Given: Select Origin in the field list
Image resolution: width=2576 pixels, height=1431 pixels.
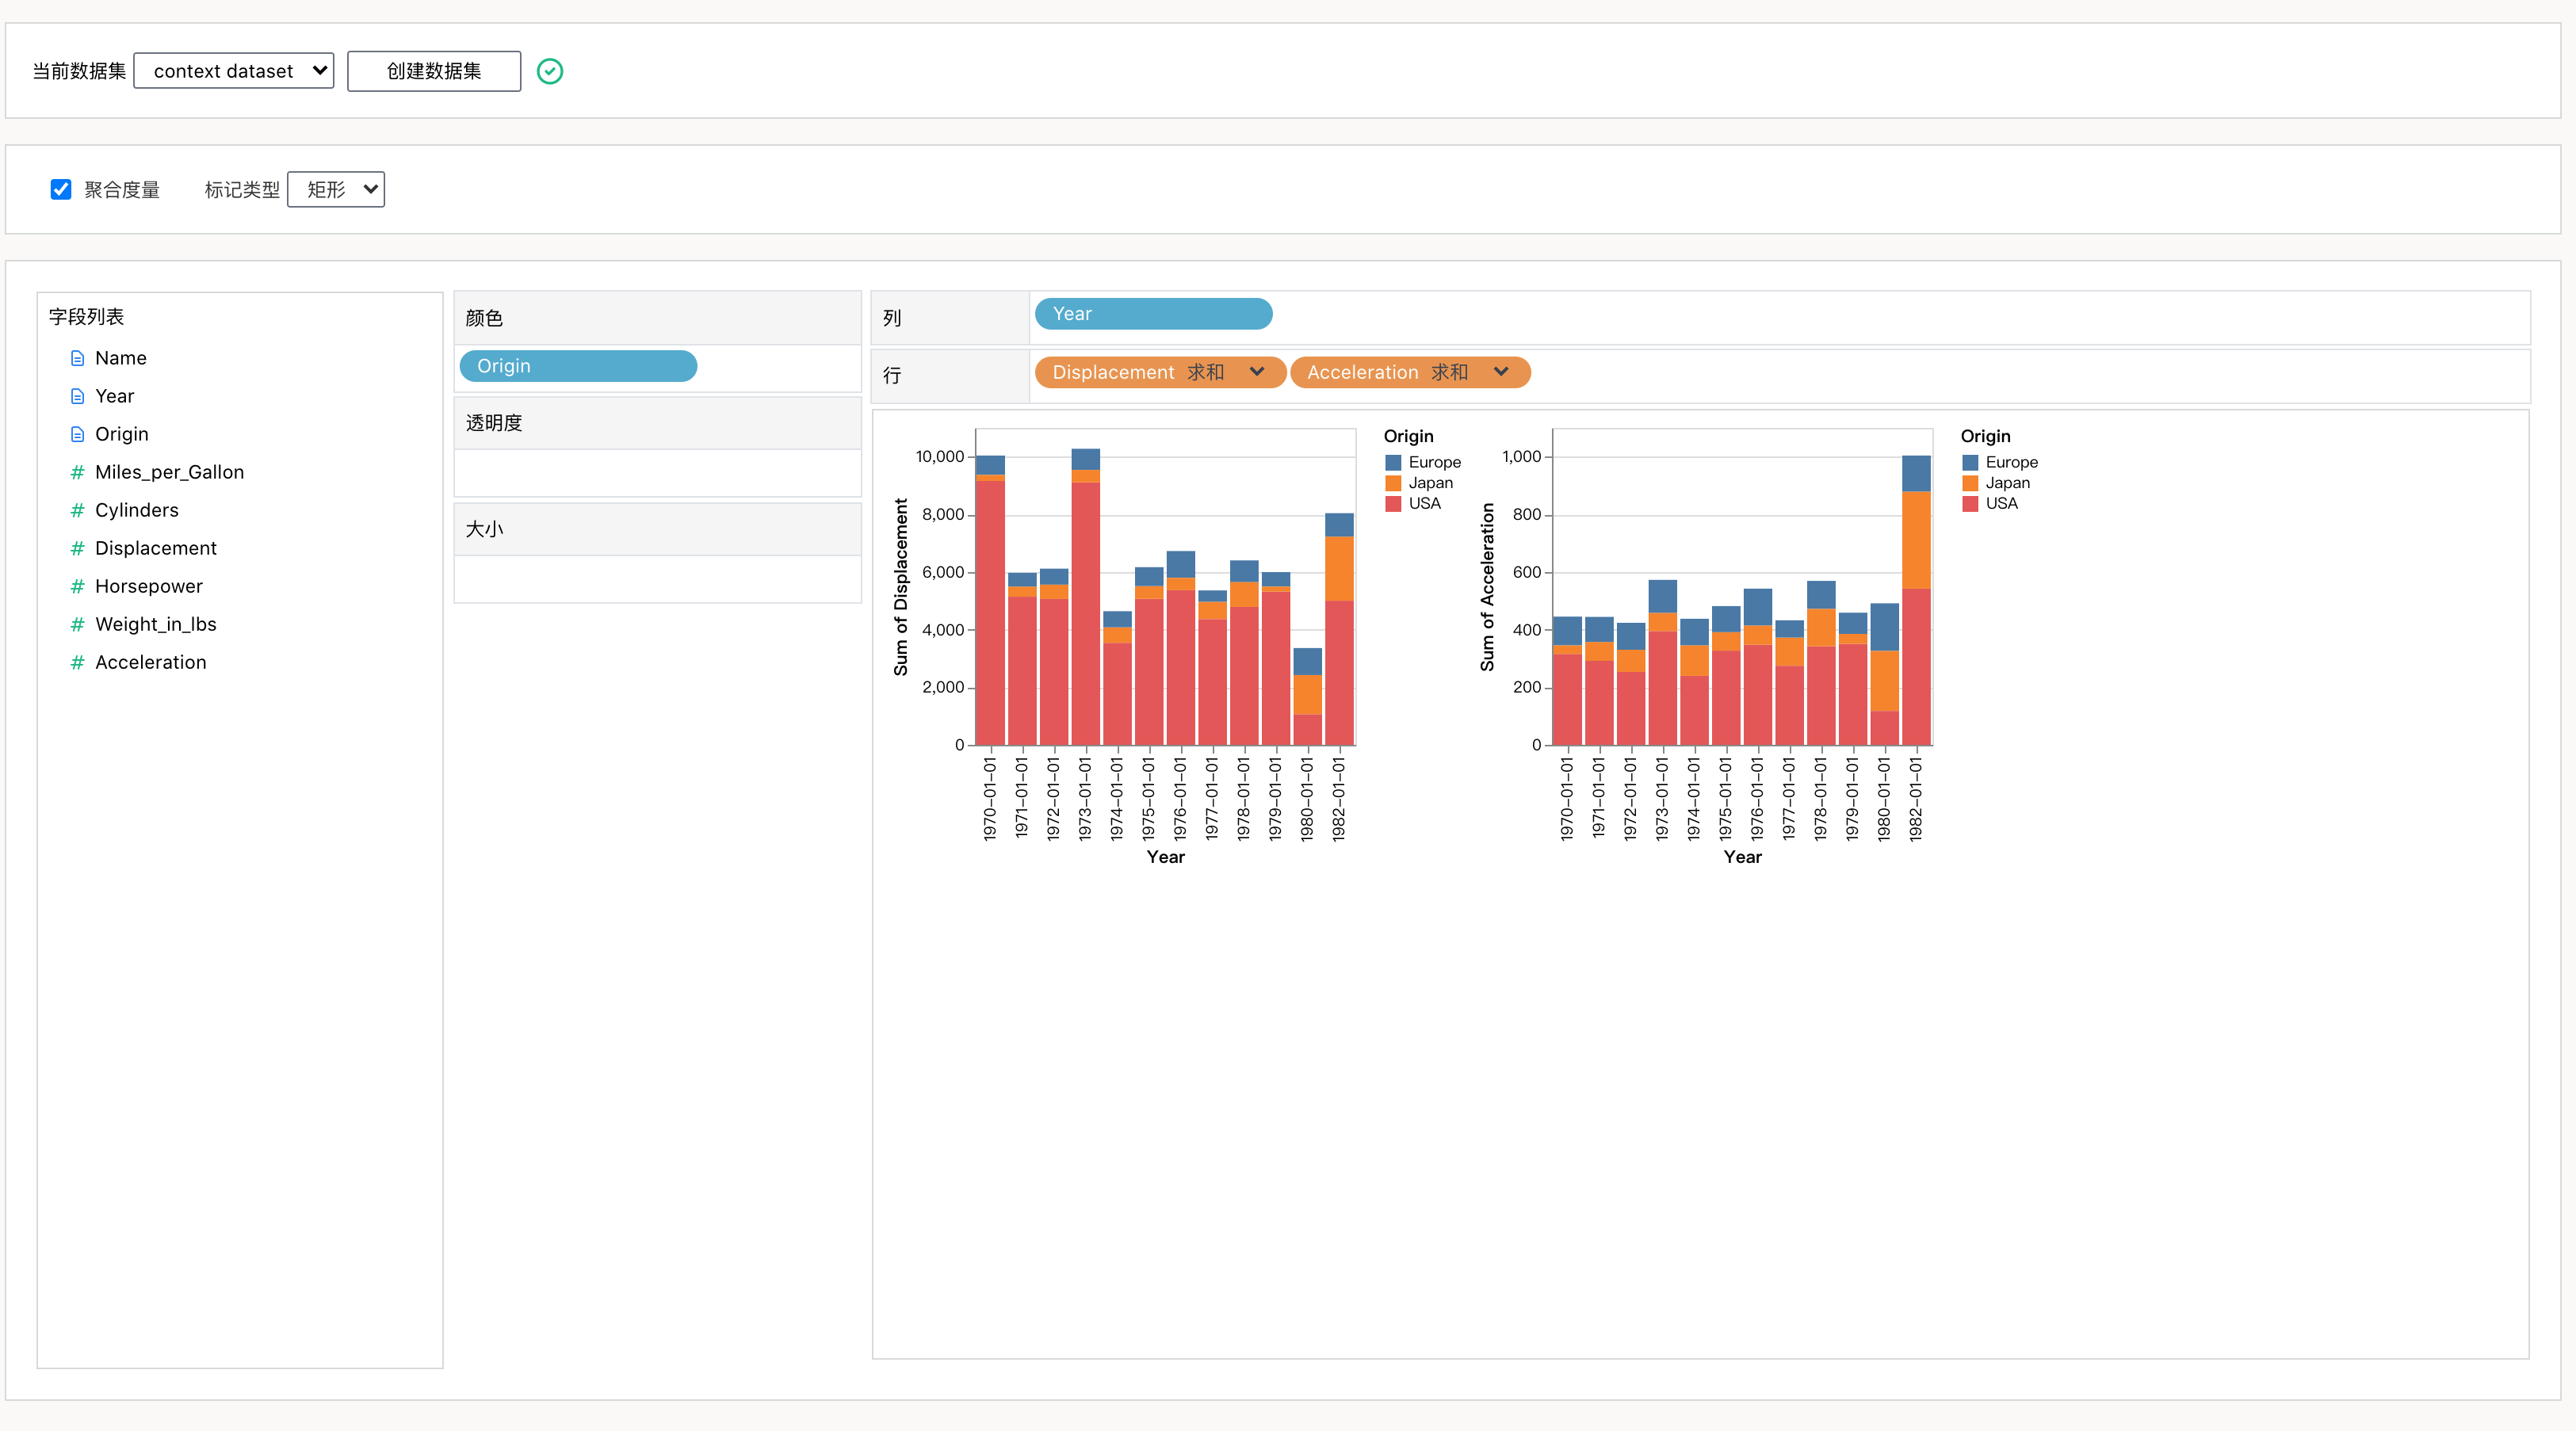Looking at the screenshot, I should 122,434.
